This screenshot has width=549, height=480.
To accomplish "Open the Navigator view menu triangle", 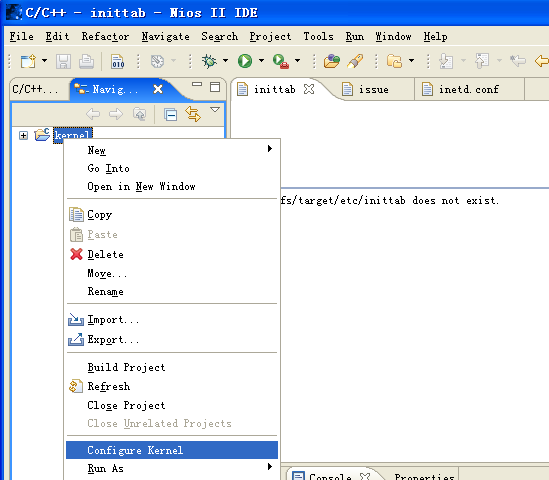I will point(215,110).
